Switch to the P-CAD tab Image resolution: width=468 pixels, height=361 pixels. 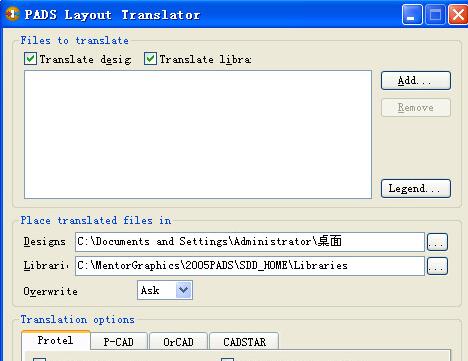pyautogui.click(x=119, y=341)
